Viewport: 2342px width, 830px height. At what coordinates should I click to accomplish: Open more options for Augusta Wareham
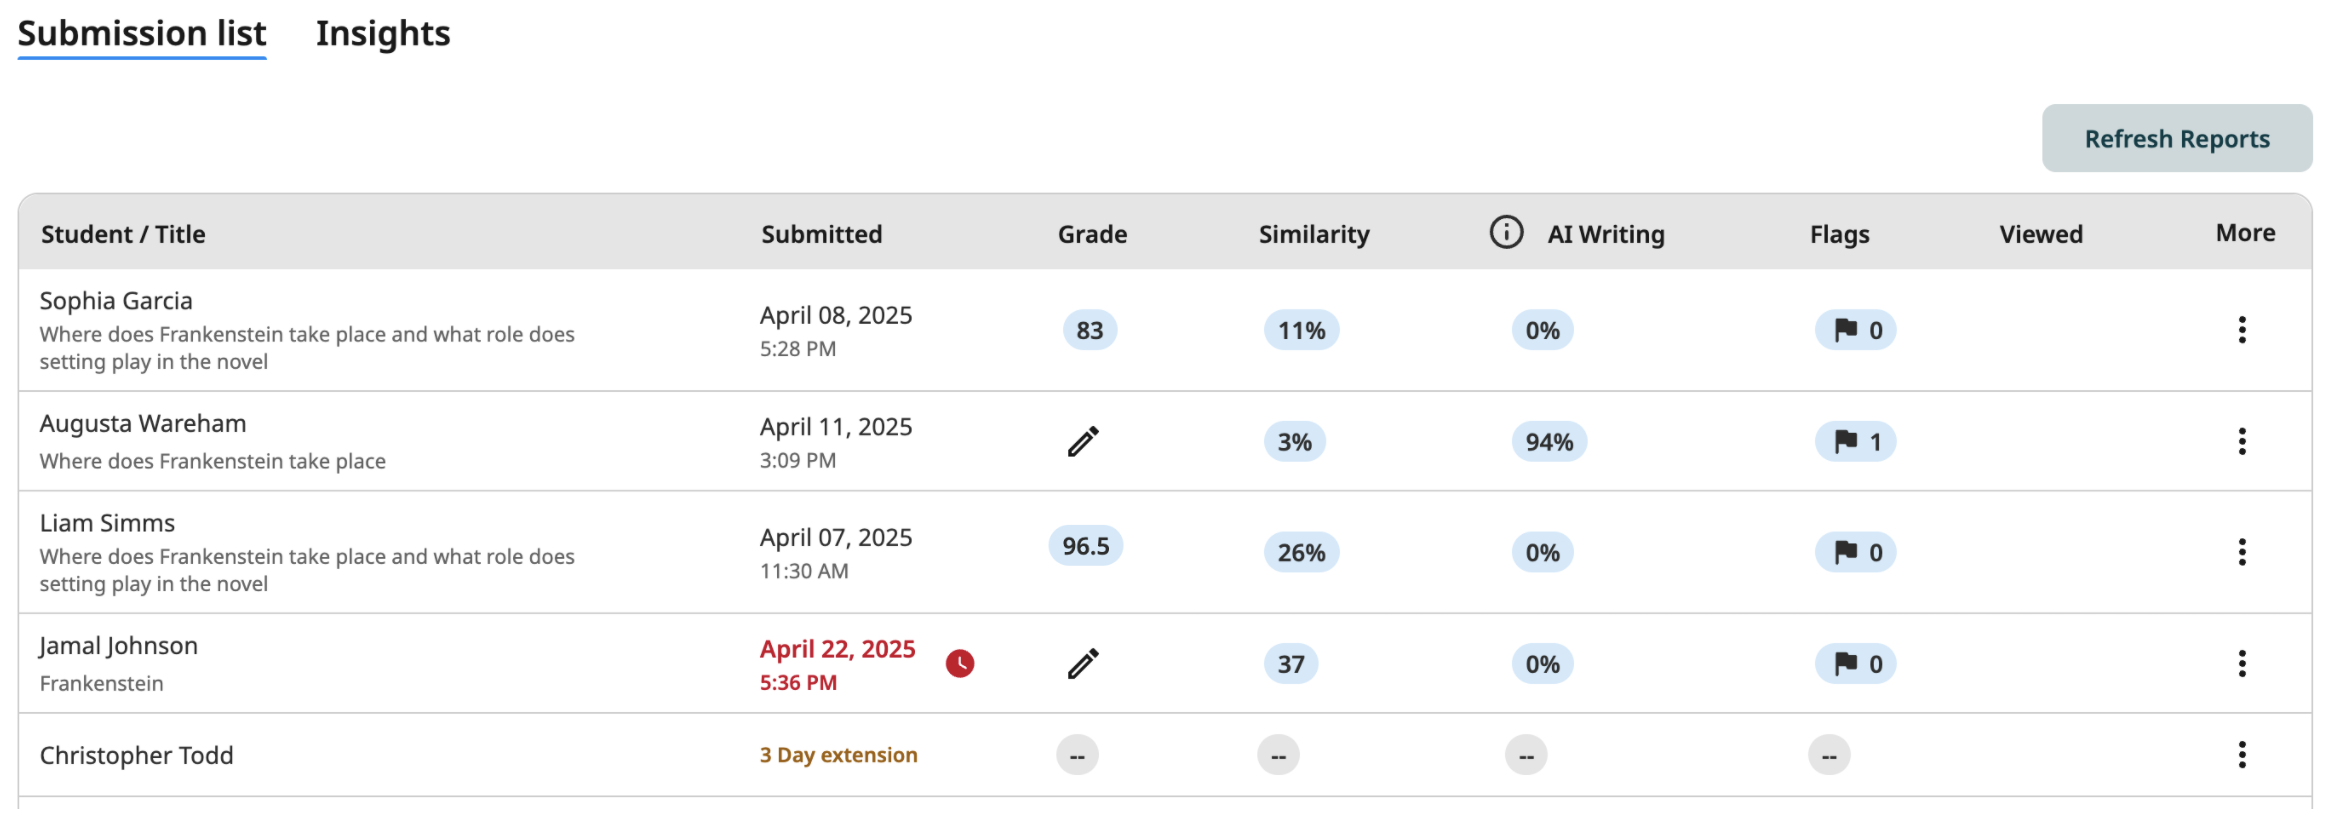[2242, 441]
